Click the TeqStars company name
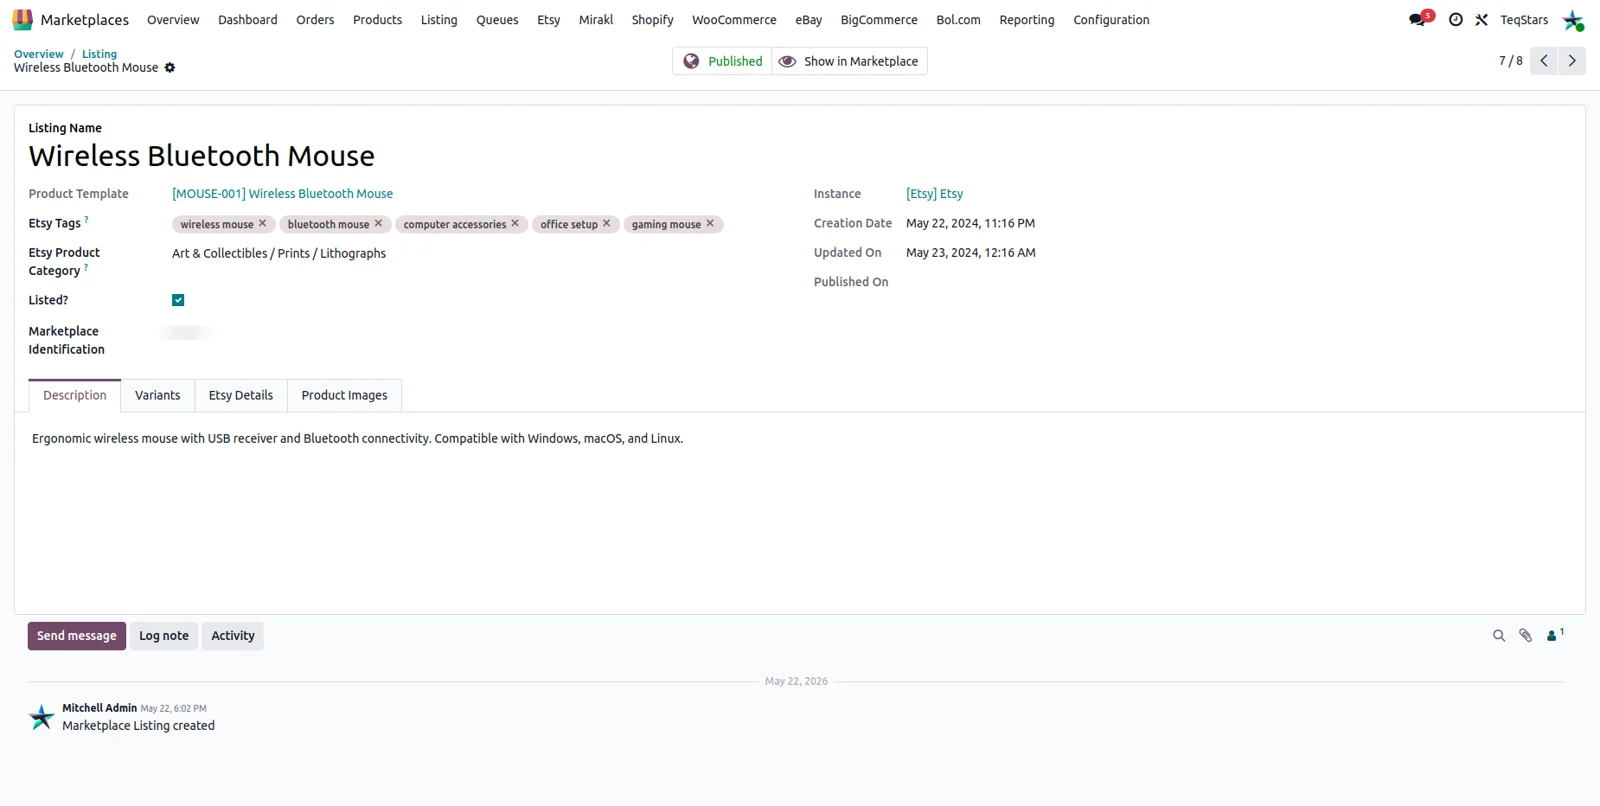 coord(1524,20)
